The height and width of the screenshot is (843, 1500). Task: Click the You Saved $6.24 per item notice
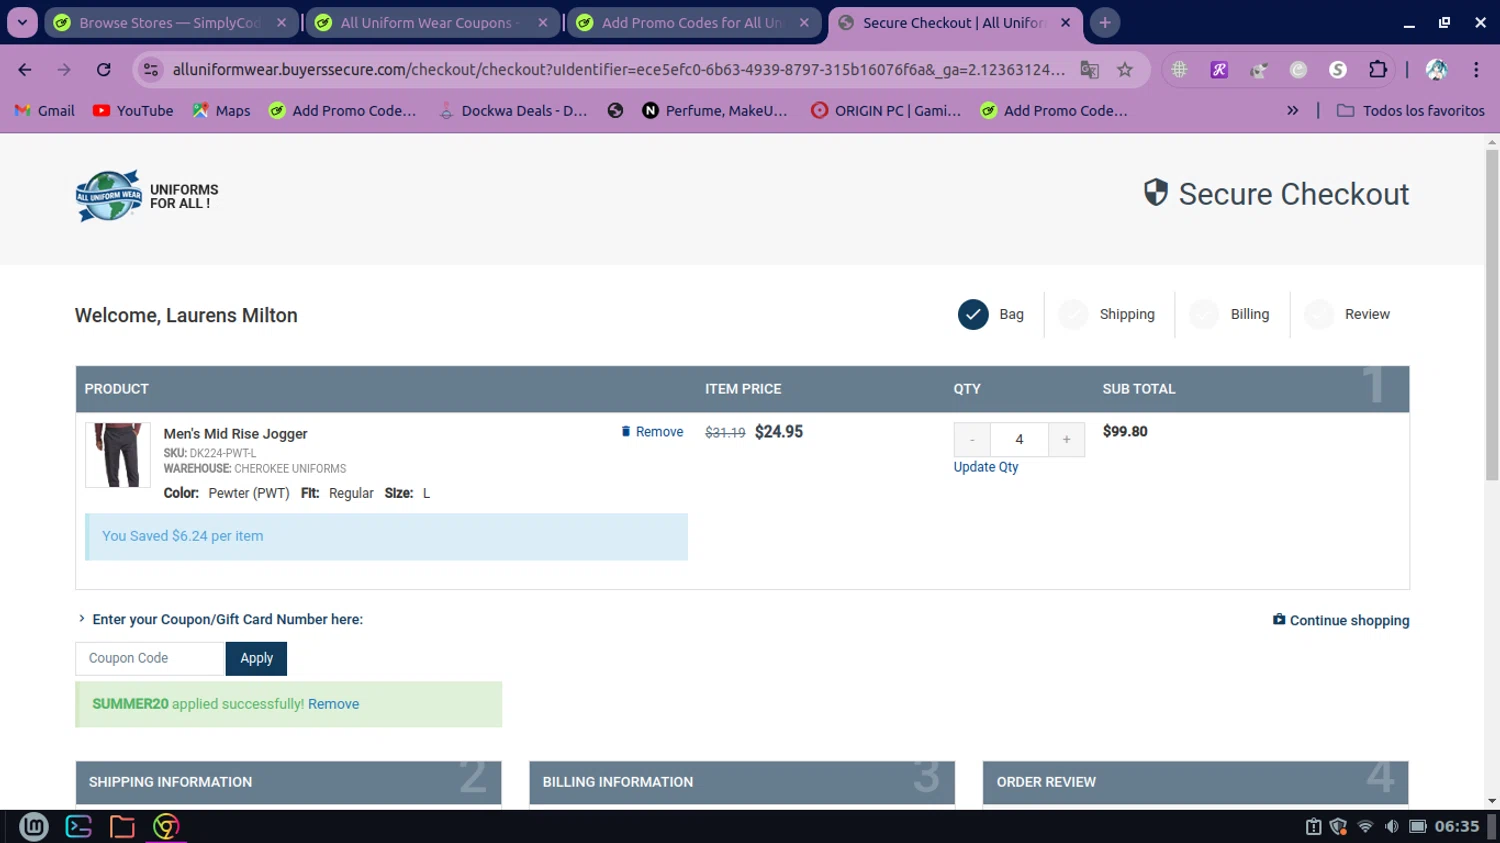pos(386,537)
